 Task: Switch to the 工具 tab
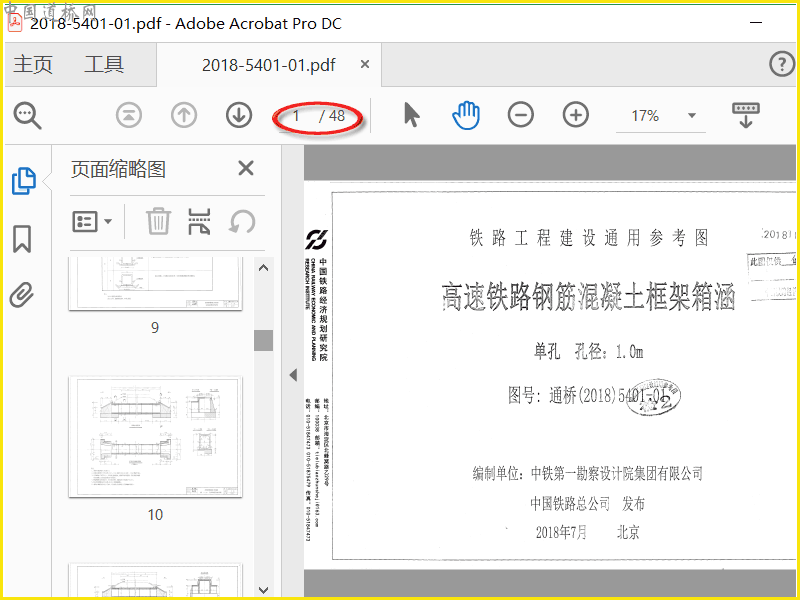click(x=104, y=65)
